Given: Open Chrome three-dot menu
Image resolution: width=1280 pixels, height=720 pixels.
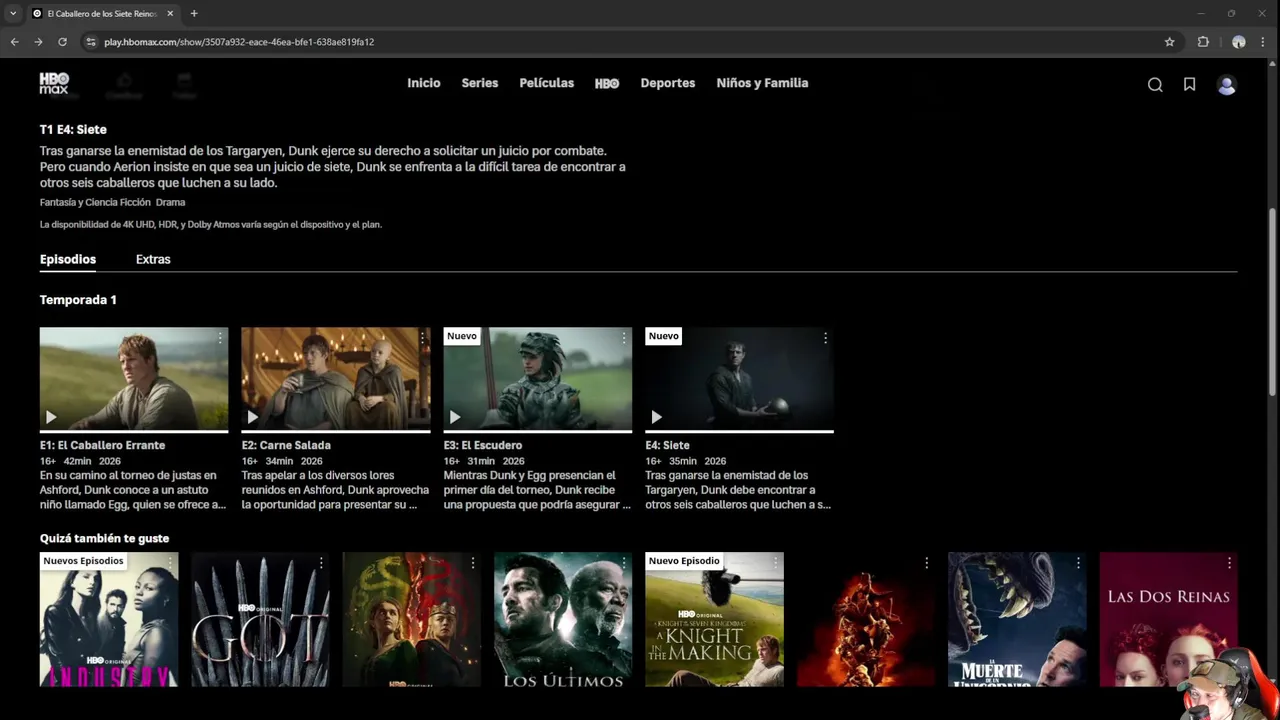Looking at the screenshot, I should [1265, 42].
